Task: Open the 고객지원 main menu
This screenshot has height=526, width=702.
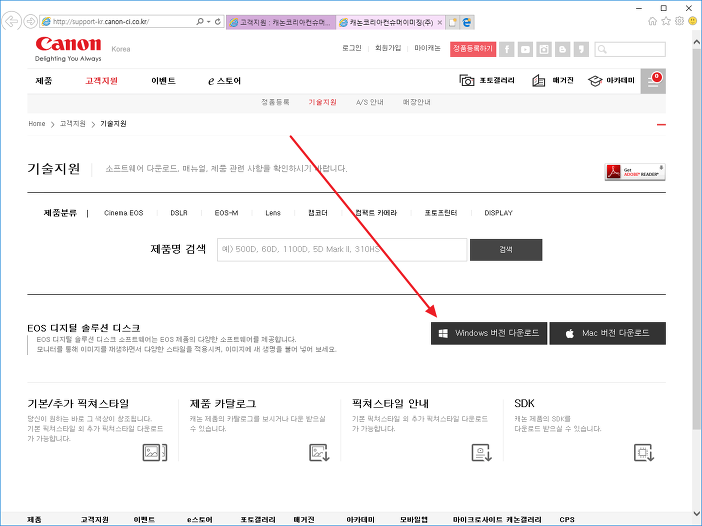Action: (102, 81)
